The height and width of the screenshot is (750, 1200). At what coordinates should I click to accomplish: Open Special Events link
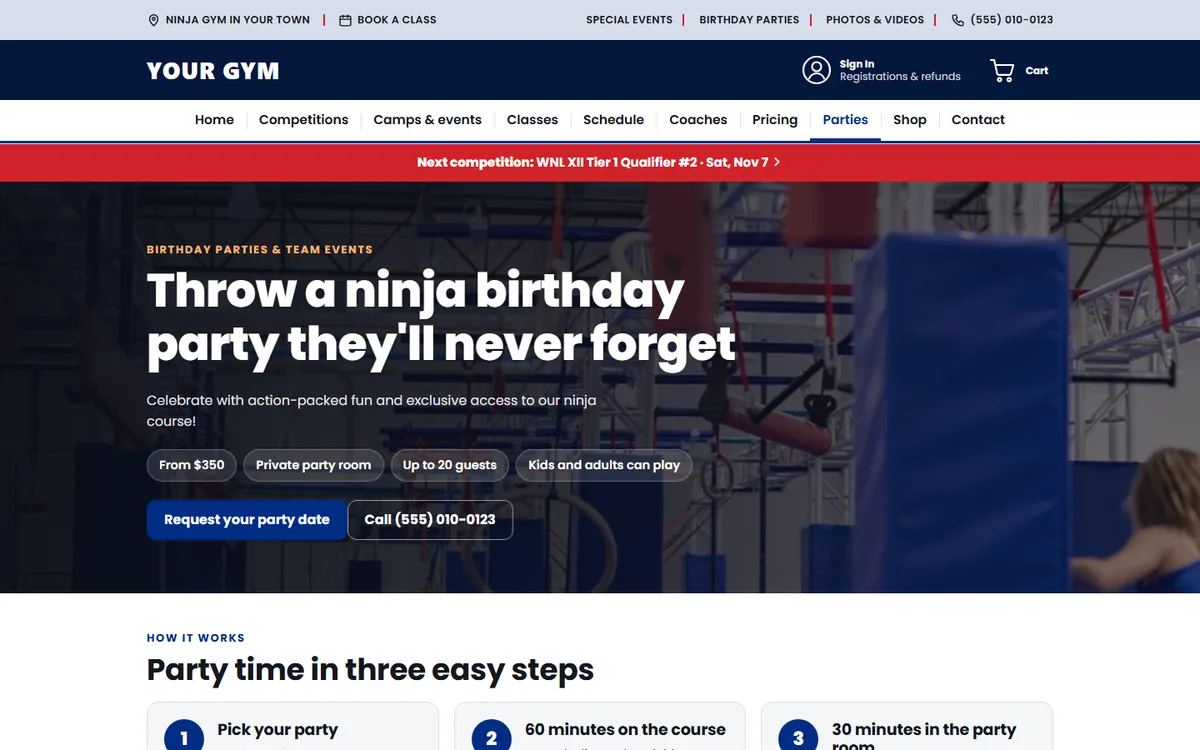(x=629, y=20)
